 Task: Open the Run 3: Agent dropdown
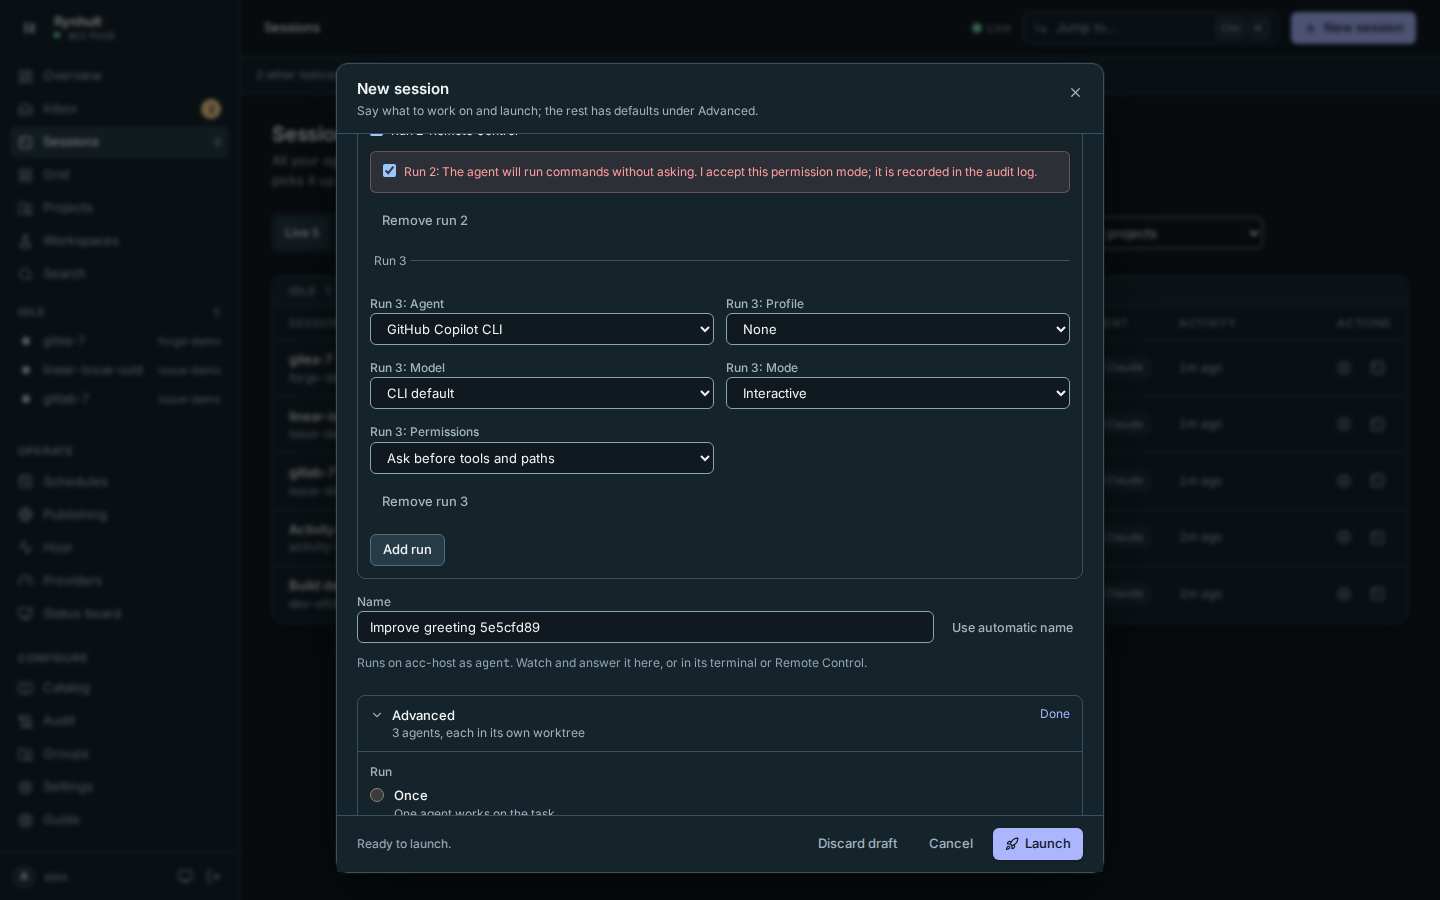(x=542, y=329)
